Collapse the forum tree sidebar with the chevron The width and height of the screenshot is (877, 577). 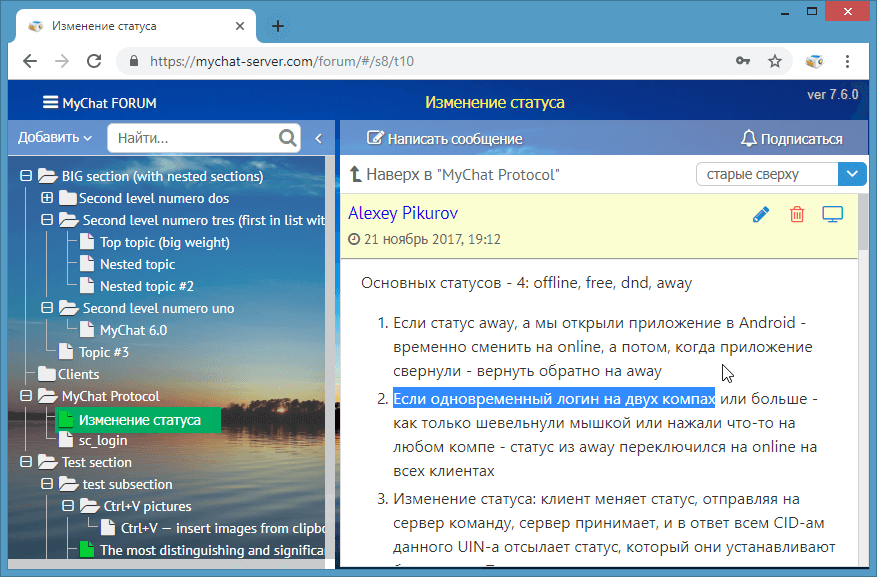coord(320,138)
